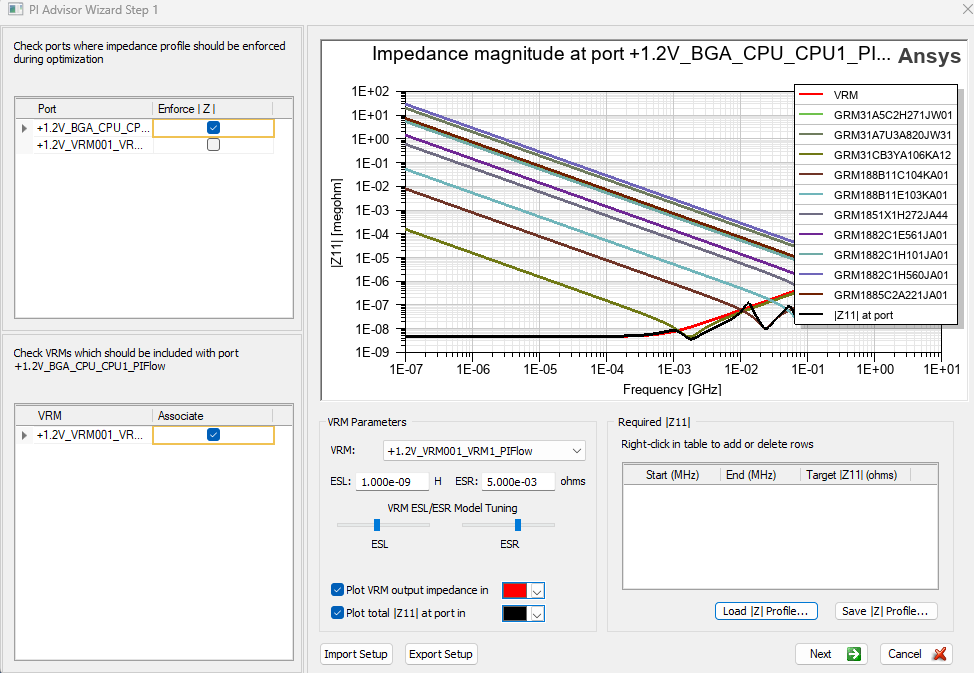Click the Save |Z| Profile button
This screenshot has width=974, height=673.
coord(885,611)
